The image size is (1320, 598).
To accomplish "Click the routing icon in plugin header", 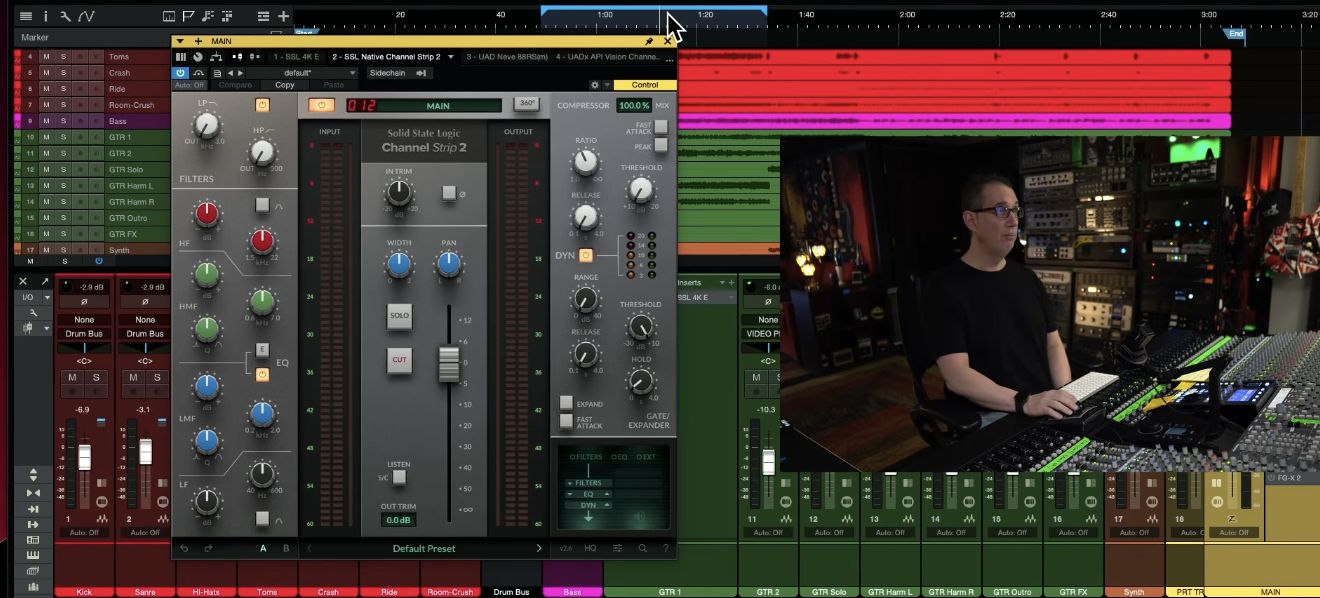I will pos(216,57).
